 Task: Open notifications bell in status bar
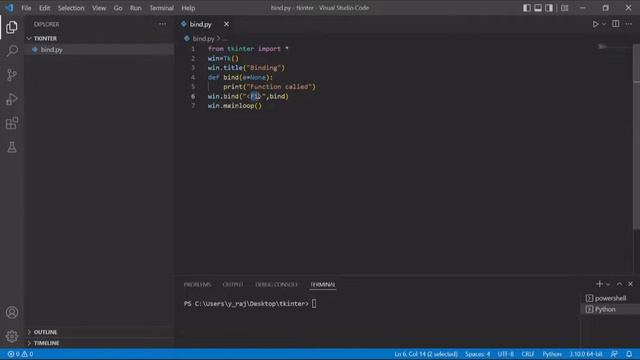(x=629, y=354)
